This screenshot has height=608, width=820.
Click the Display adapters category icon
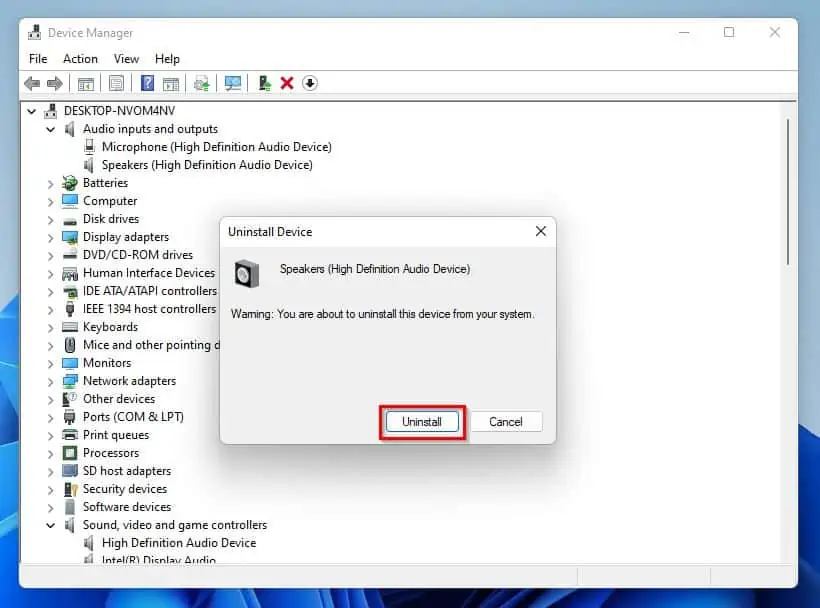click(70, 237)
